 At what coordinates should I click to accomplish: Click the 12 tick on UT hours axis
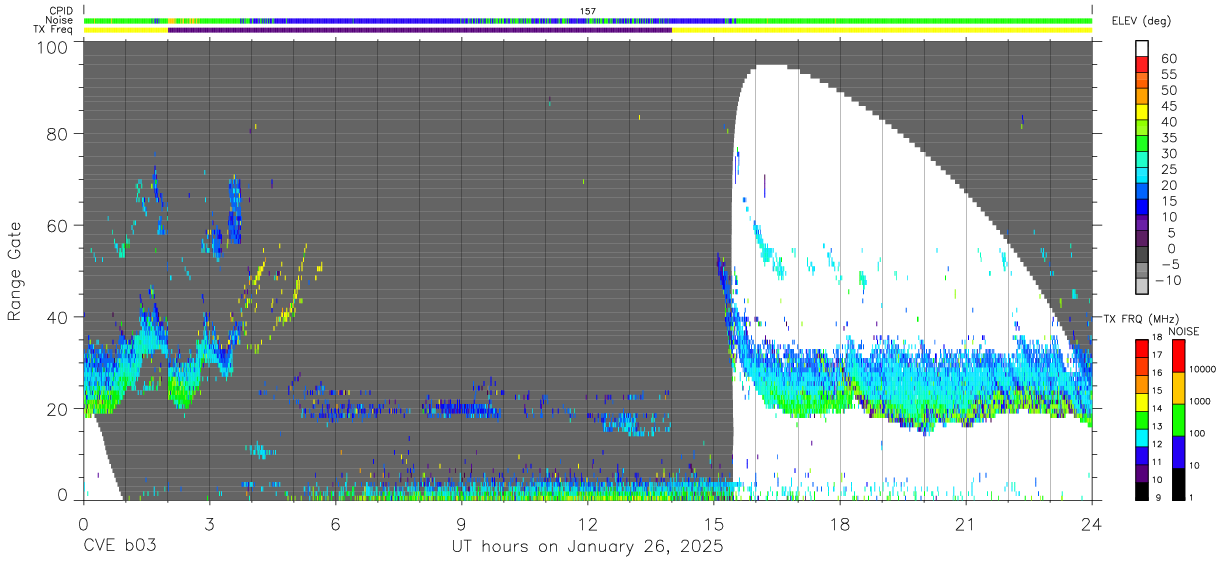click(x=588, y=523)
